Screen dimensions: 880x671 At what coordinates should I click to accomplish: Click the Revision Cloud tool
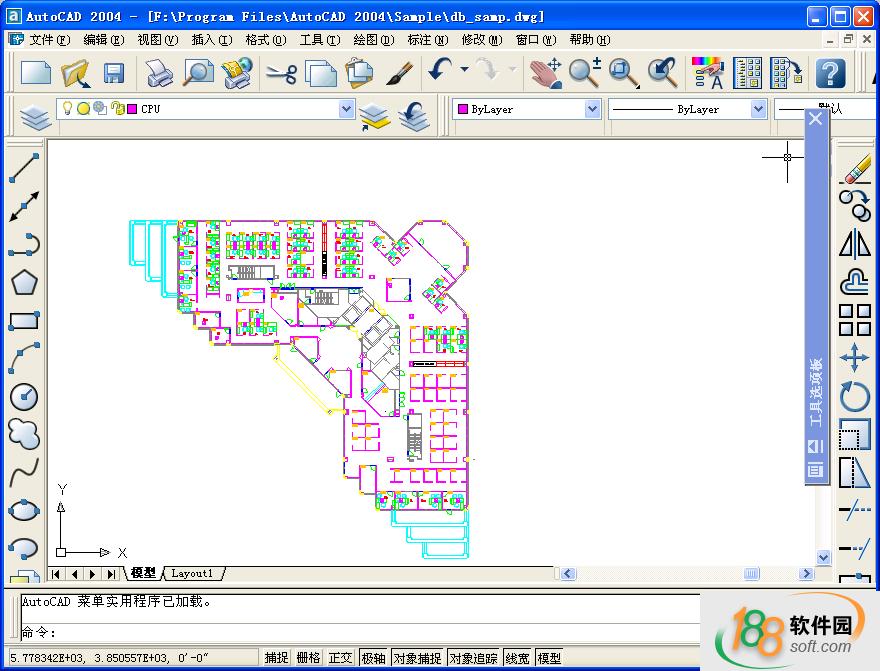(24, 433)
